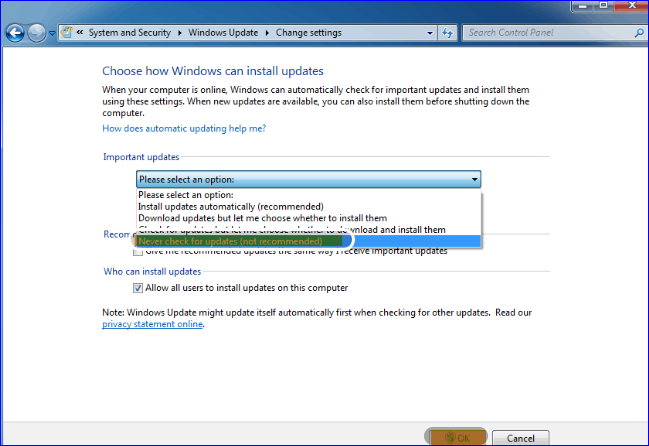Viewport: 649px width, 446px height.
Task: Select Never check for updates (not recommended)
Action: click(x=309, y=241)
